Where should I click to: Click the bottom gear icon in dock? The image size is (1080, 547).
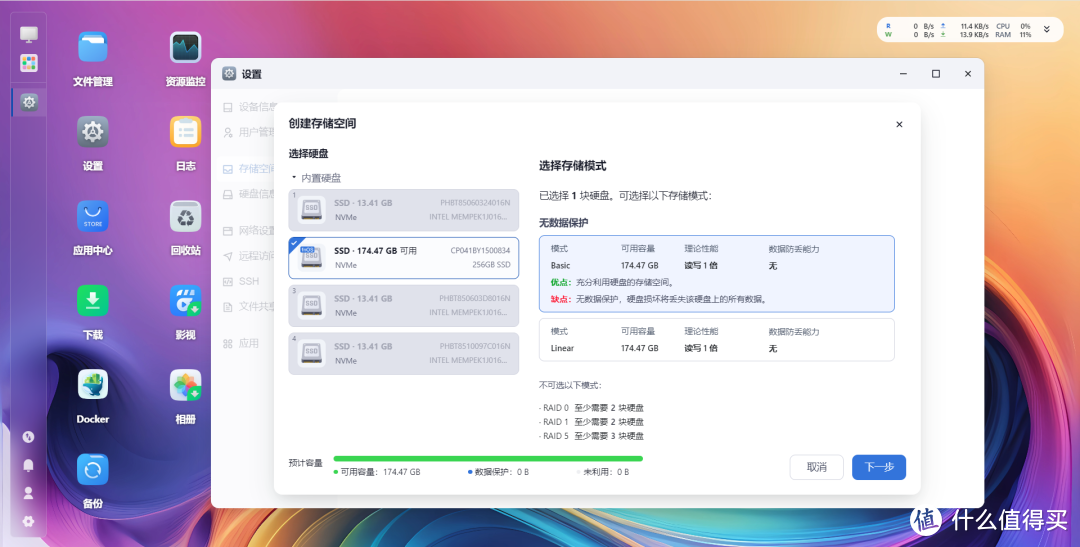coord(28,522)
